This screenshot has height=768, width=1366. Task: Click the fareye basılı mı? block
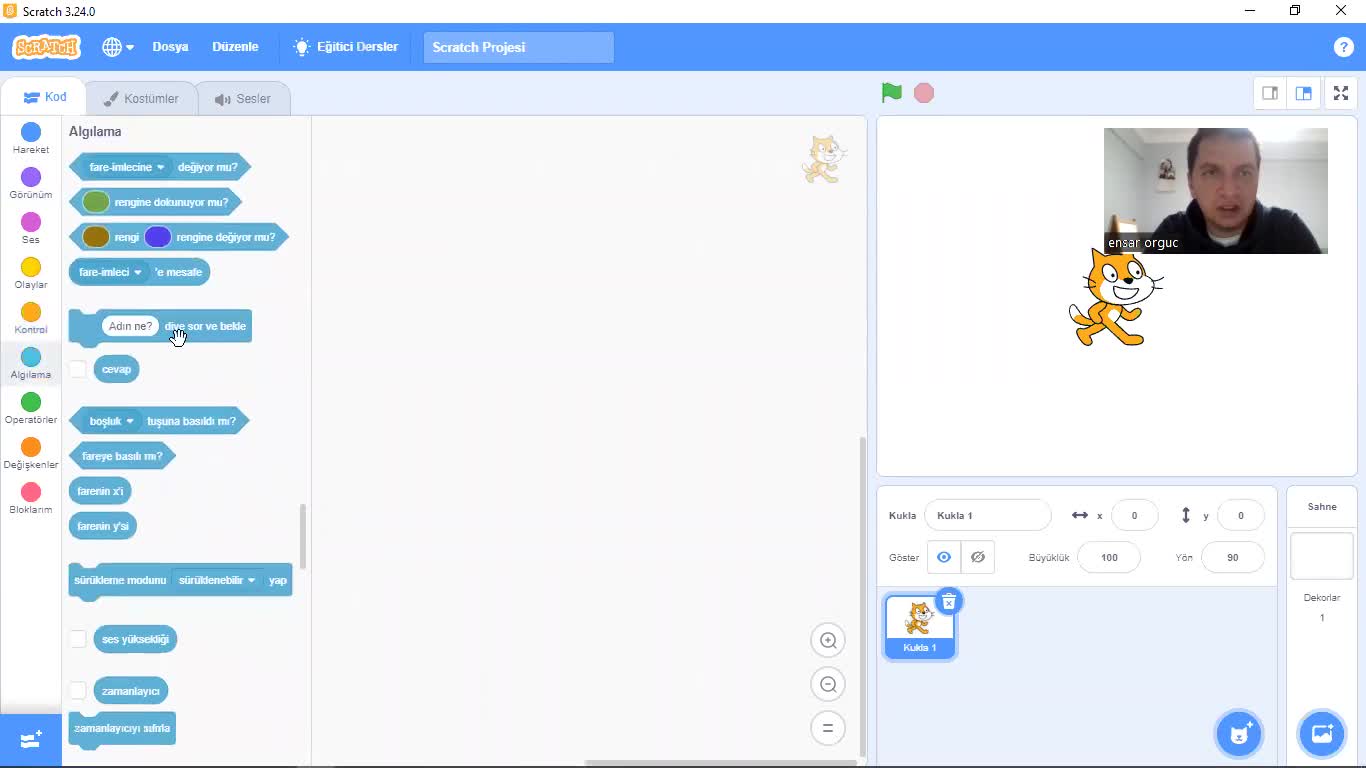coord(122,456)
